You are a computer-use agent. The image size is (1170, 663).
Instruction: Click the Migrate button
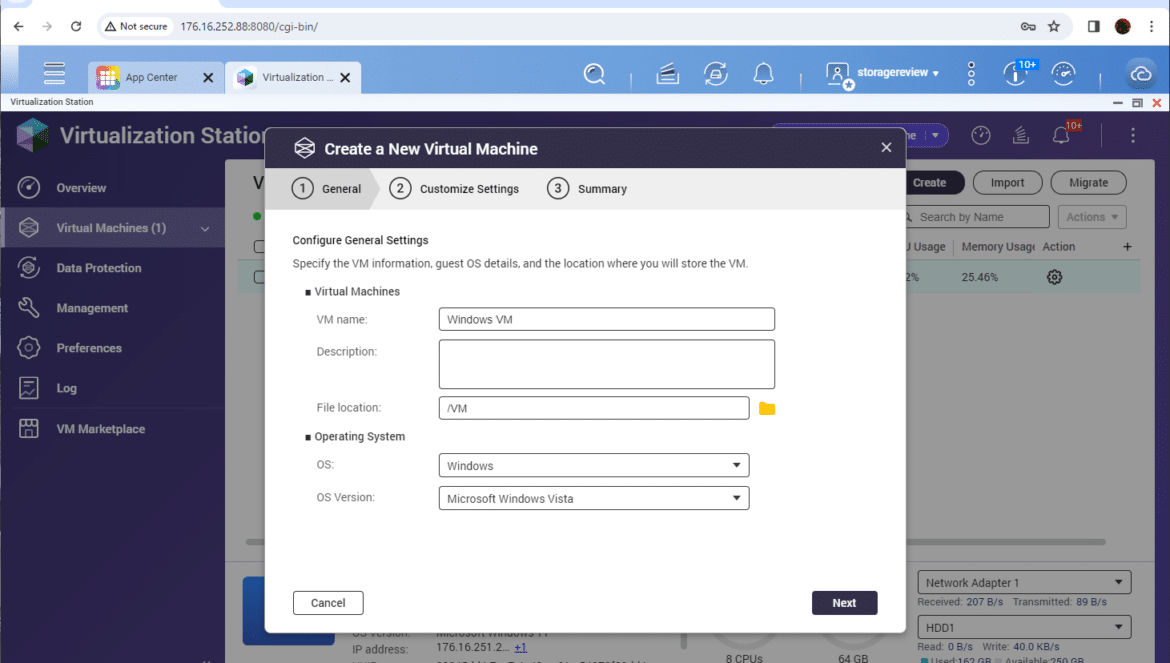(1088, 183)
